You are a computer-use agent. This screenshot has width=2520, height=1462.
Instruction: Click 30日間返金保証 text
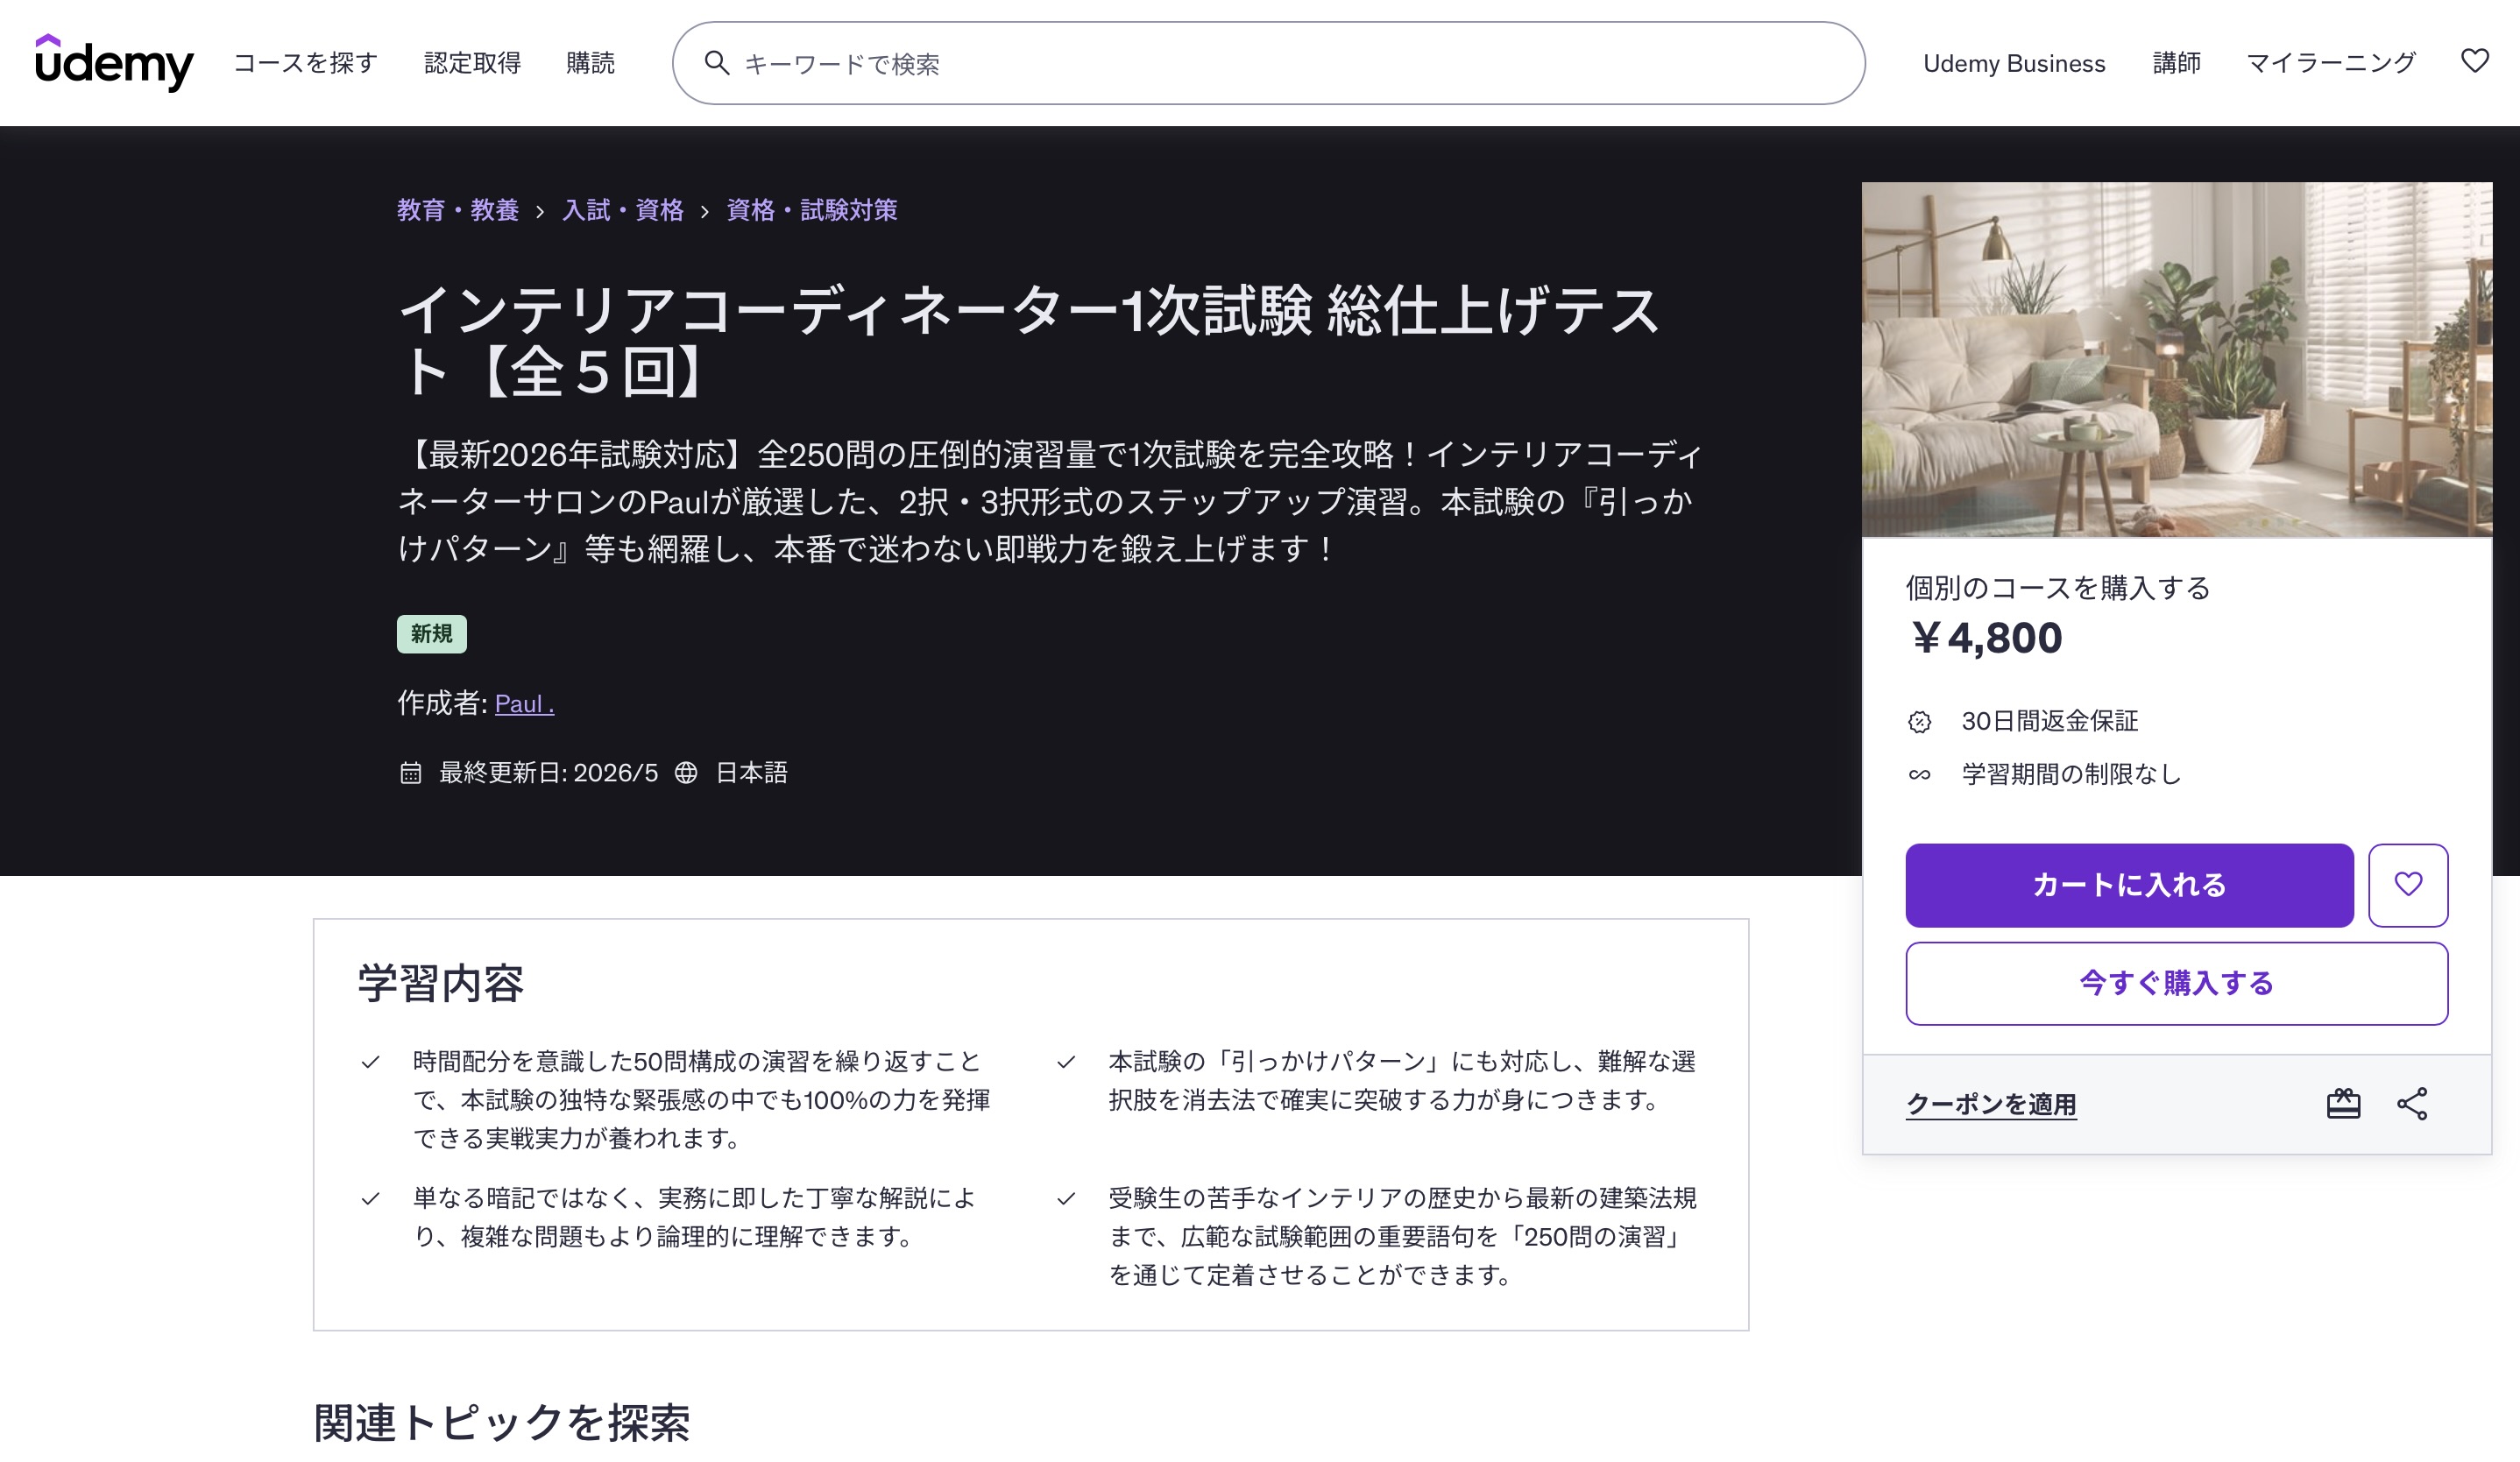[x=2049, y=721]
